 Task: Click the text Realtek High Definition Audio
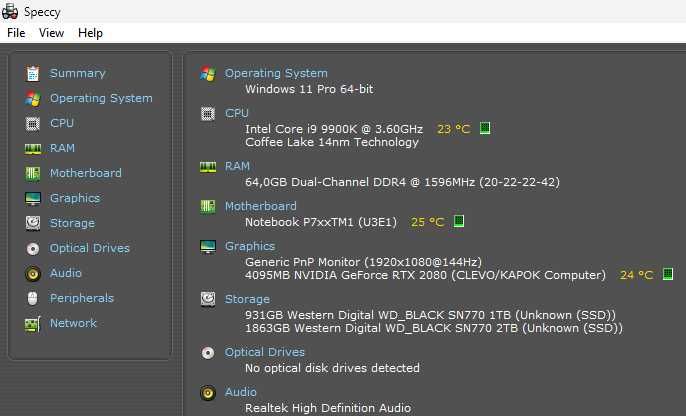click(x=328, y=408)
